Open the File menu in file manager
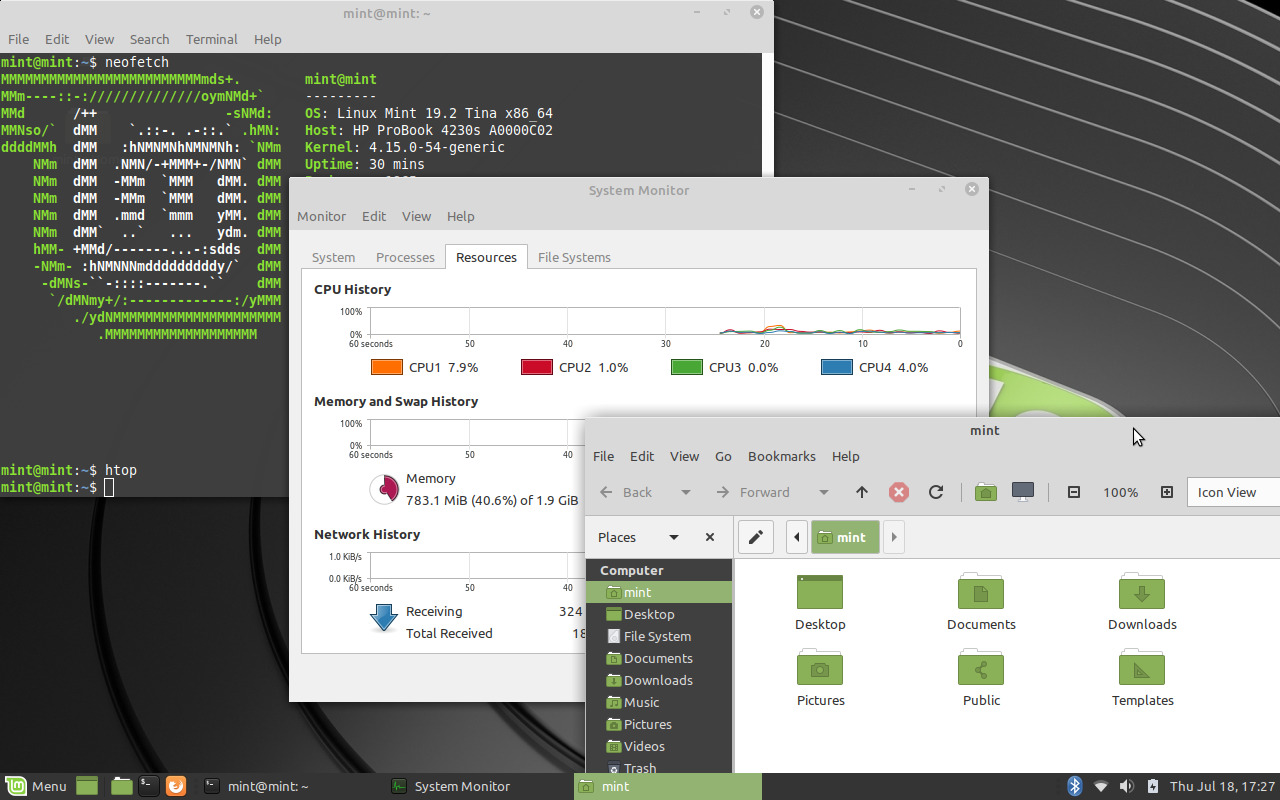This screenshot has height=800, width=1280. coord(604,456)
